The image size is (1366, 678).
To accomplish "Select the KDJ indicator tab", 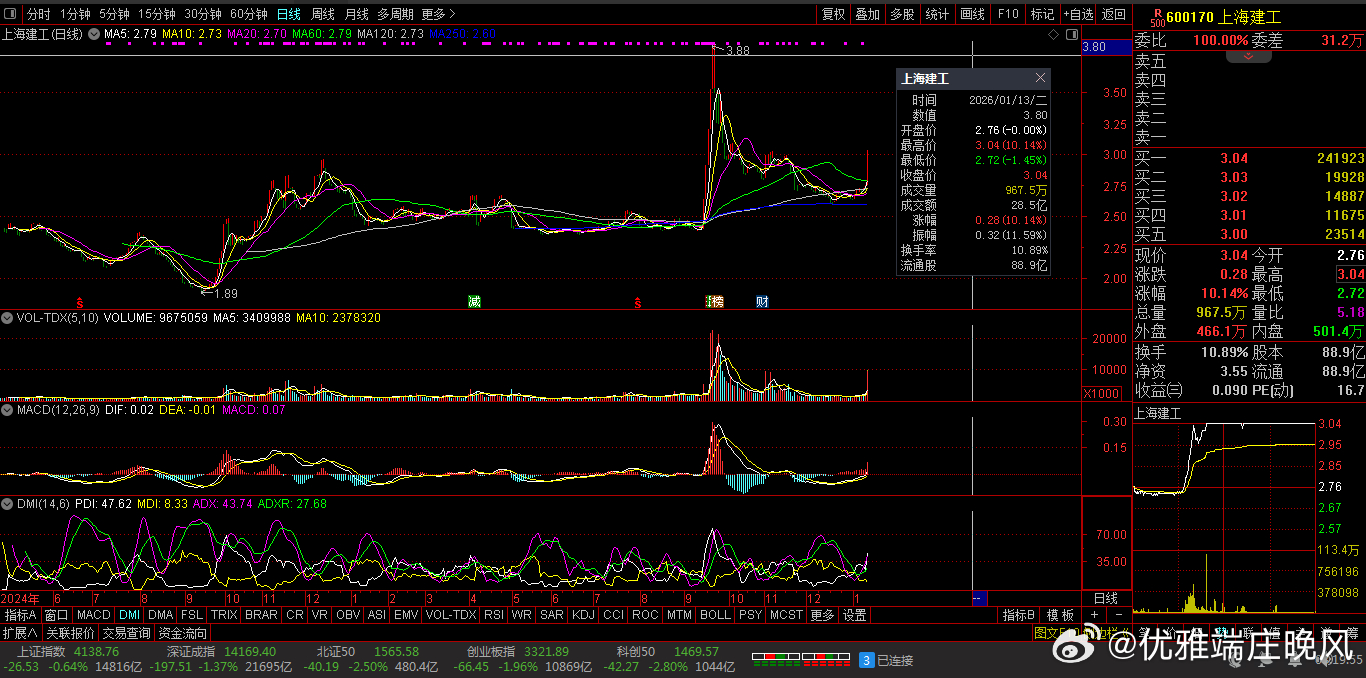I will pos(582,615).
